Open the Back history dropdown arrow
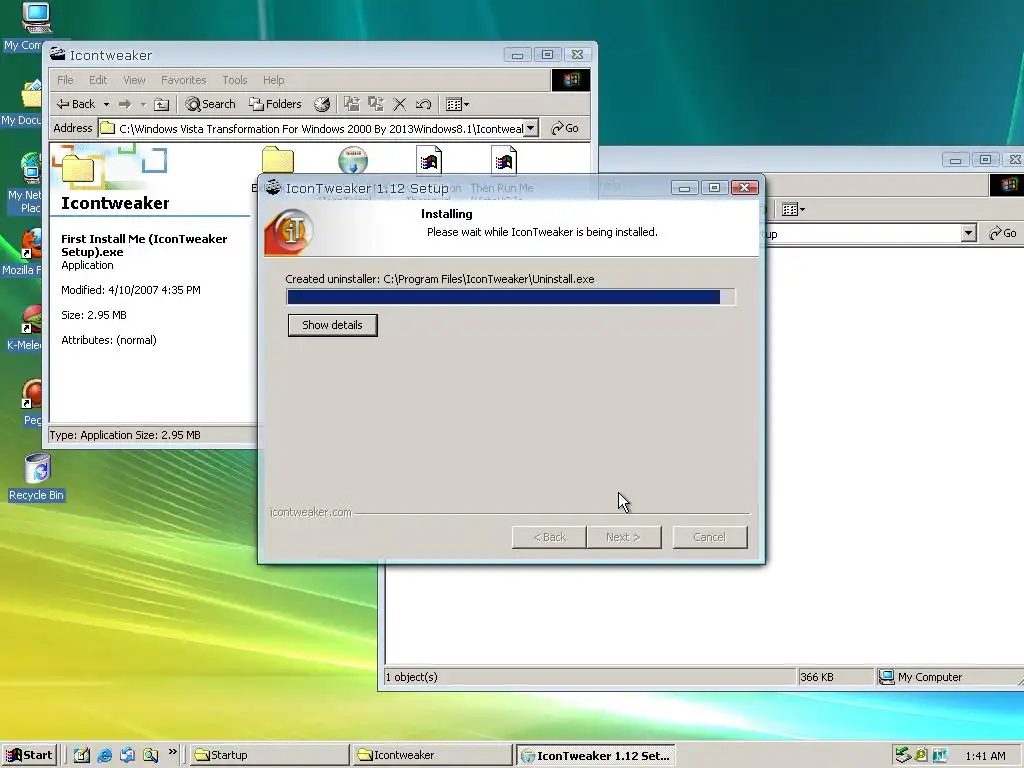Viewport: 1024px width, 768px height. tap(106, 104)
